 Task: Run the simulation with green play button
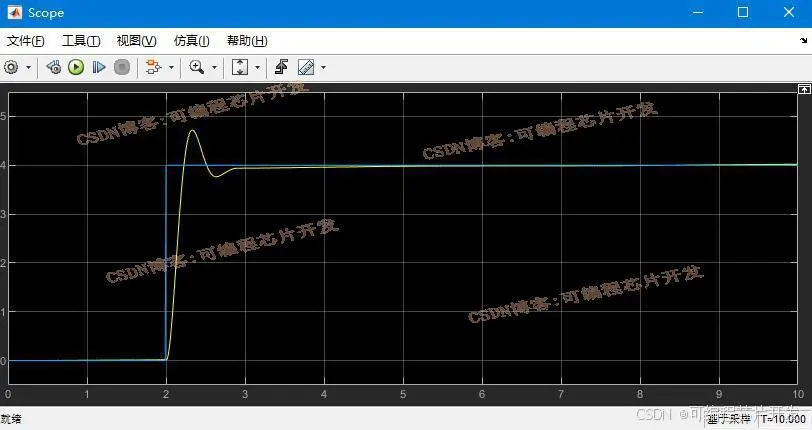[76, 67]
